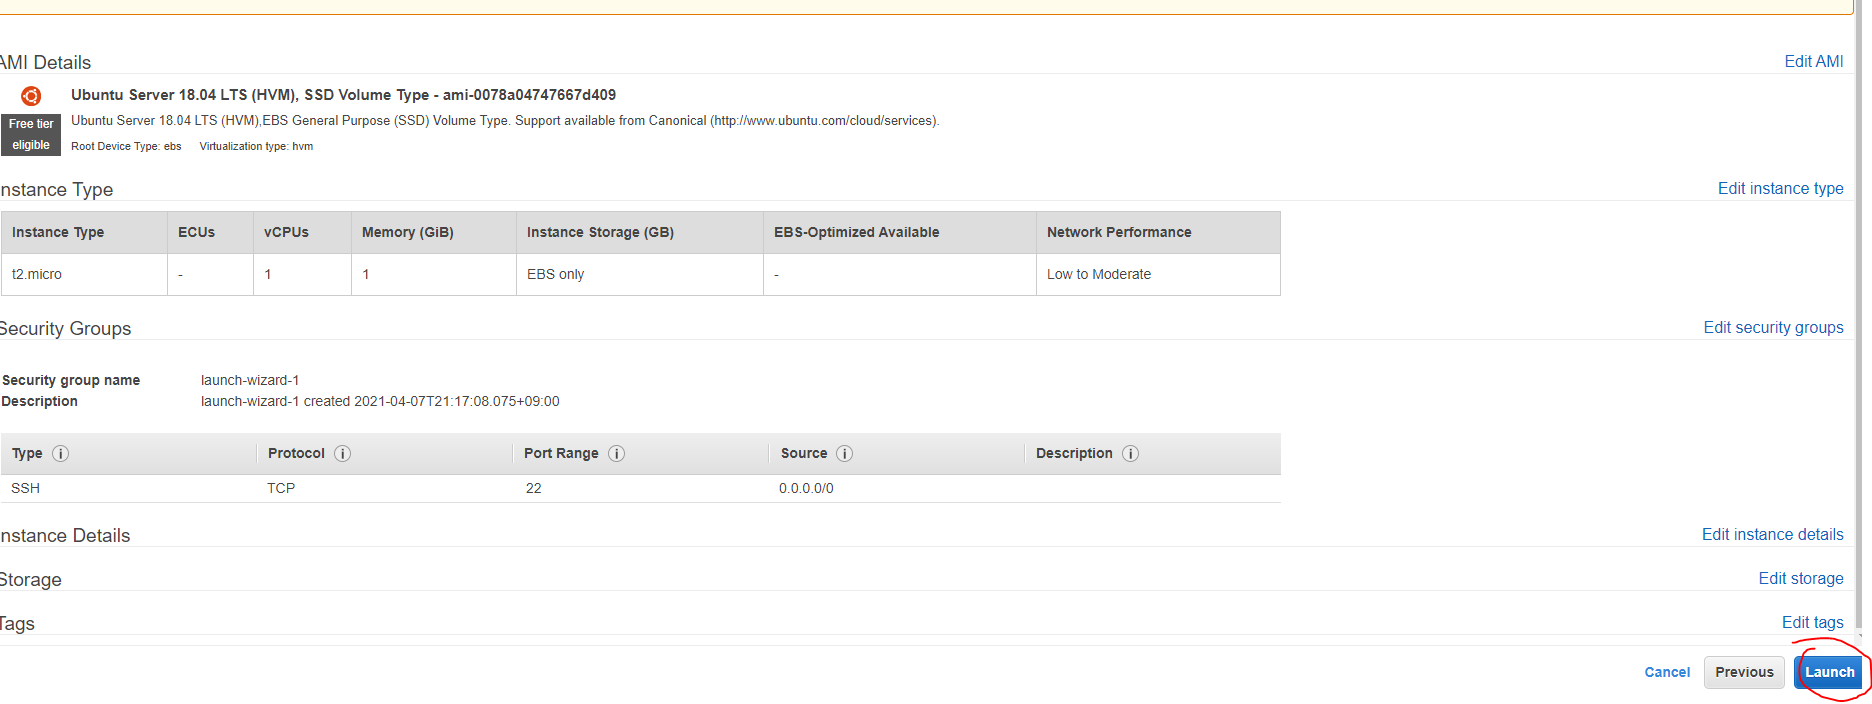1872x704 pixels.
Task: Click the Memory (GiB) column header
Action: [x=434, y=232]
